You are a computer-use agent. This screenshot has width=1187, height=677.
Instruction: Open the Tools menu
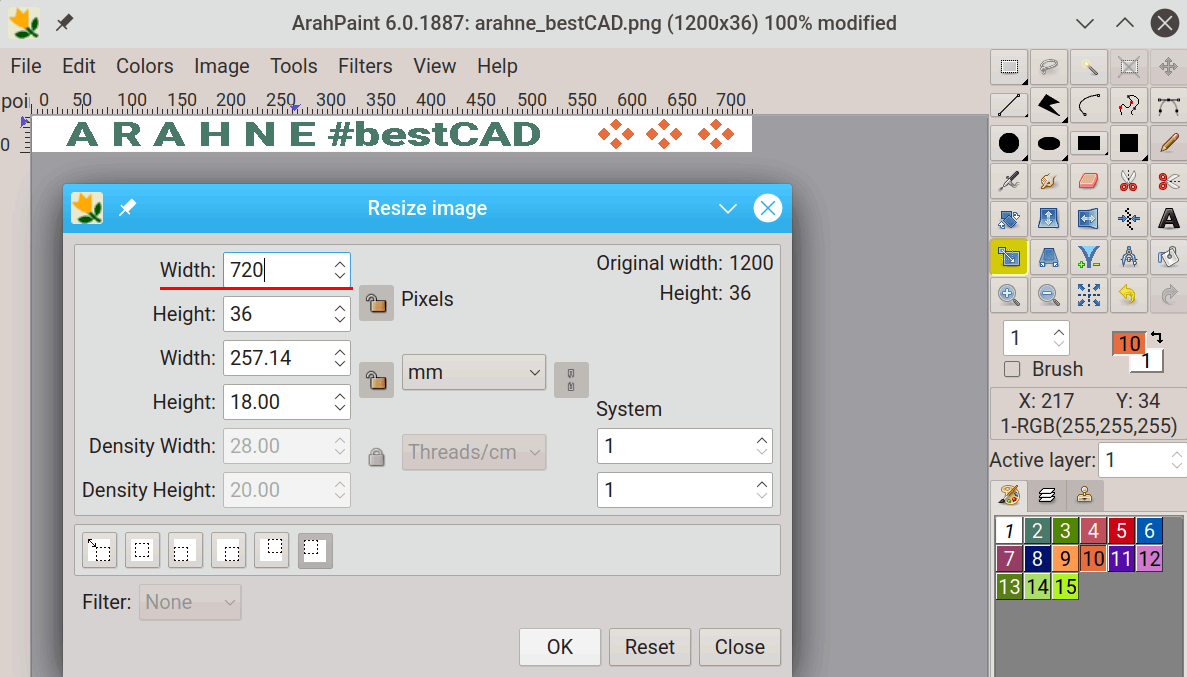tap(294, 66)
